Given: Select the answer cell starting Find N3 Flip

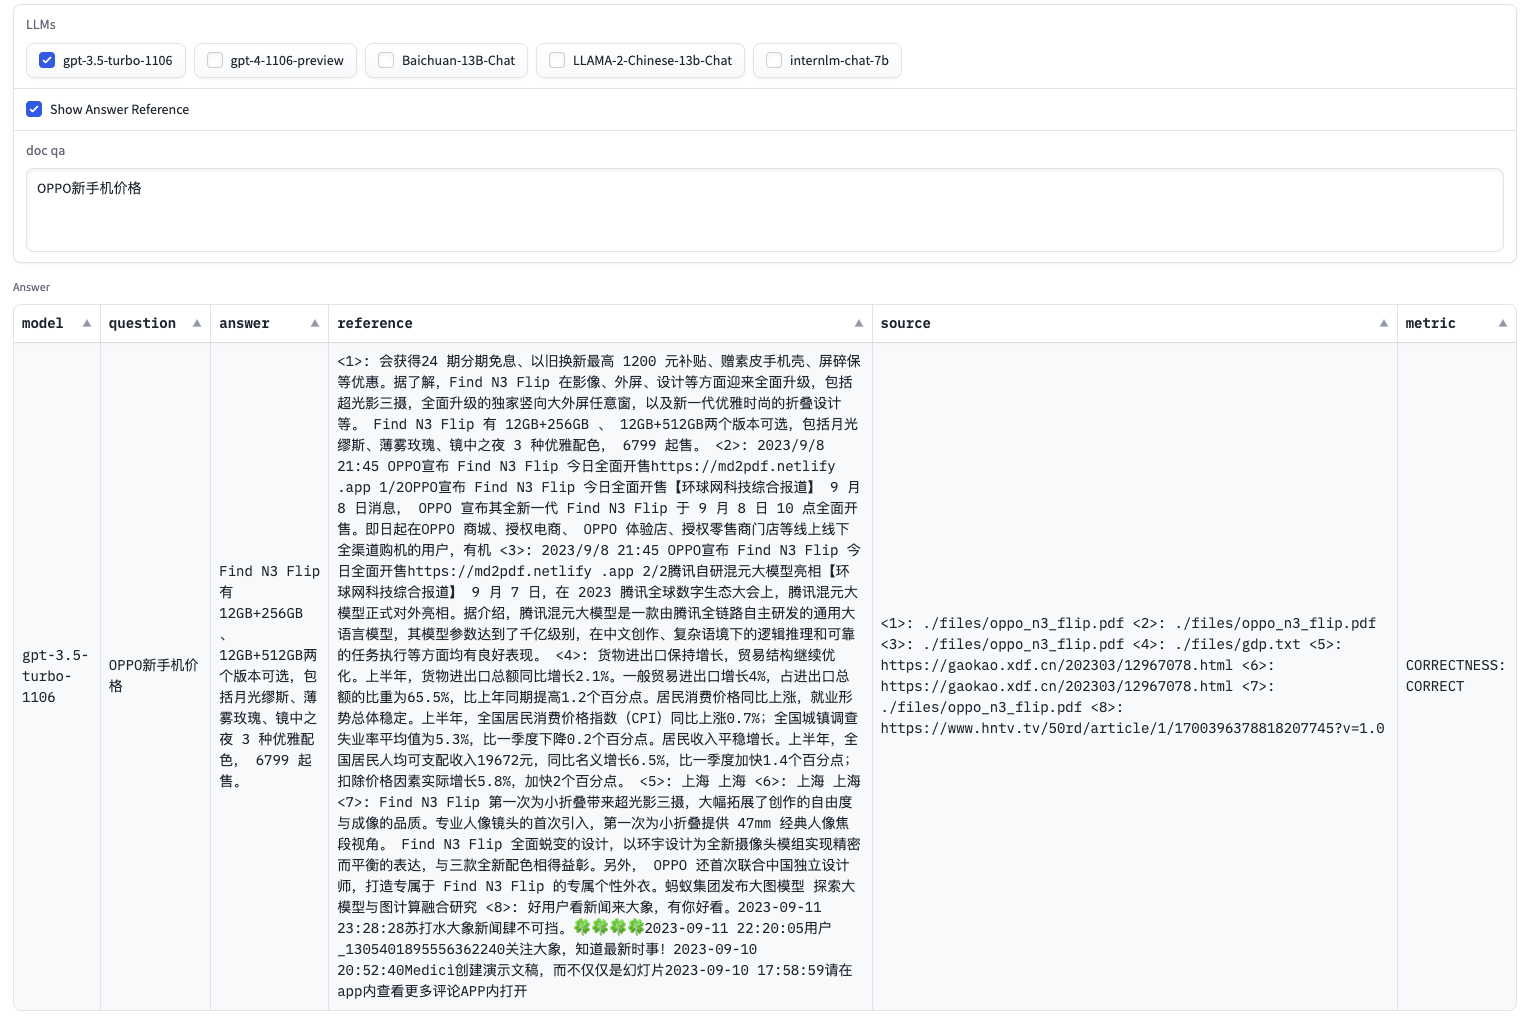Looking at the screenshot, I should click(x=269, y=676).
